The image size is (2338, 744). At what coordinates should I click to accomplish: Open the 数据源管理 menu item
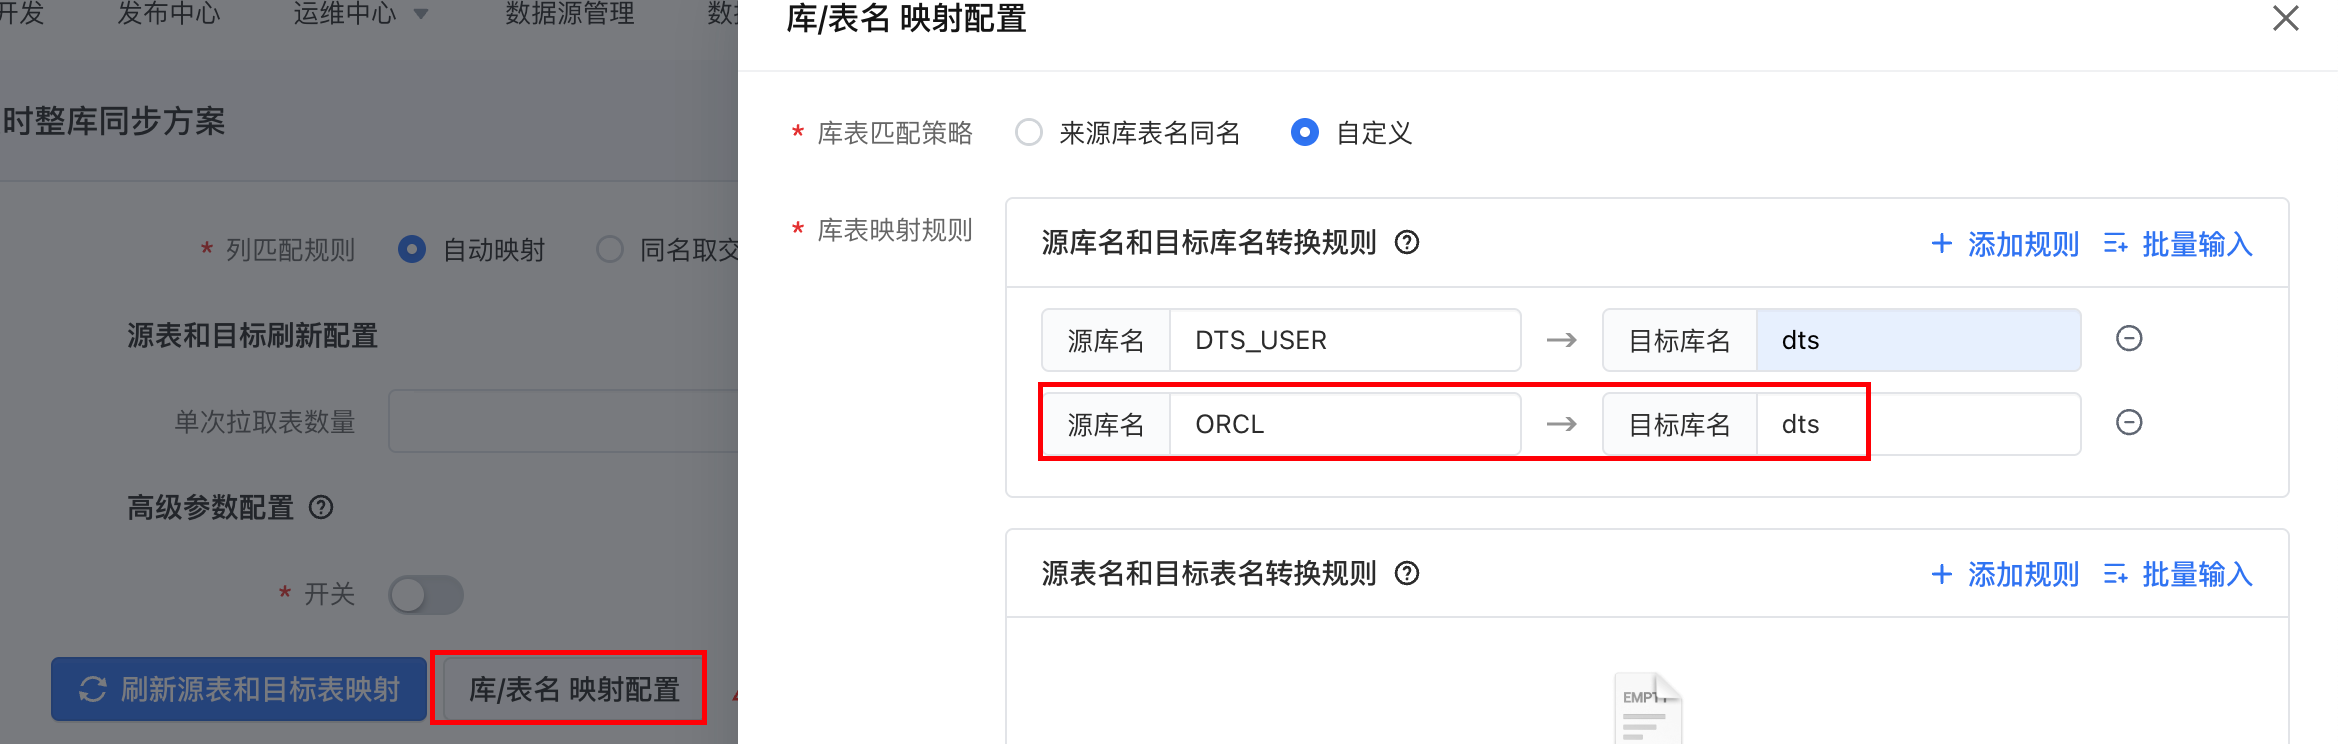click(x=569, y=14)
